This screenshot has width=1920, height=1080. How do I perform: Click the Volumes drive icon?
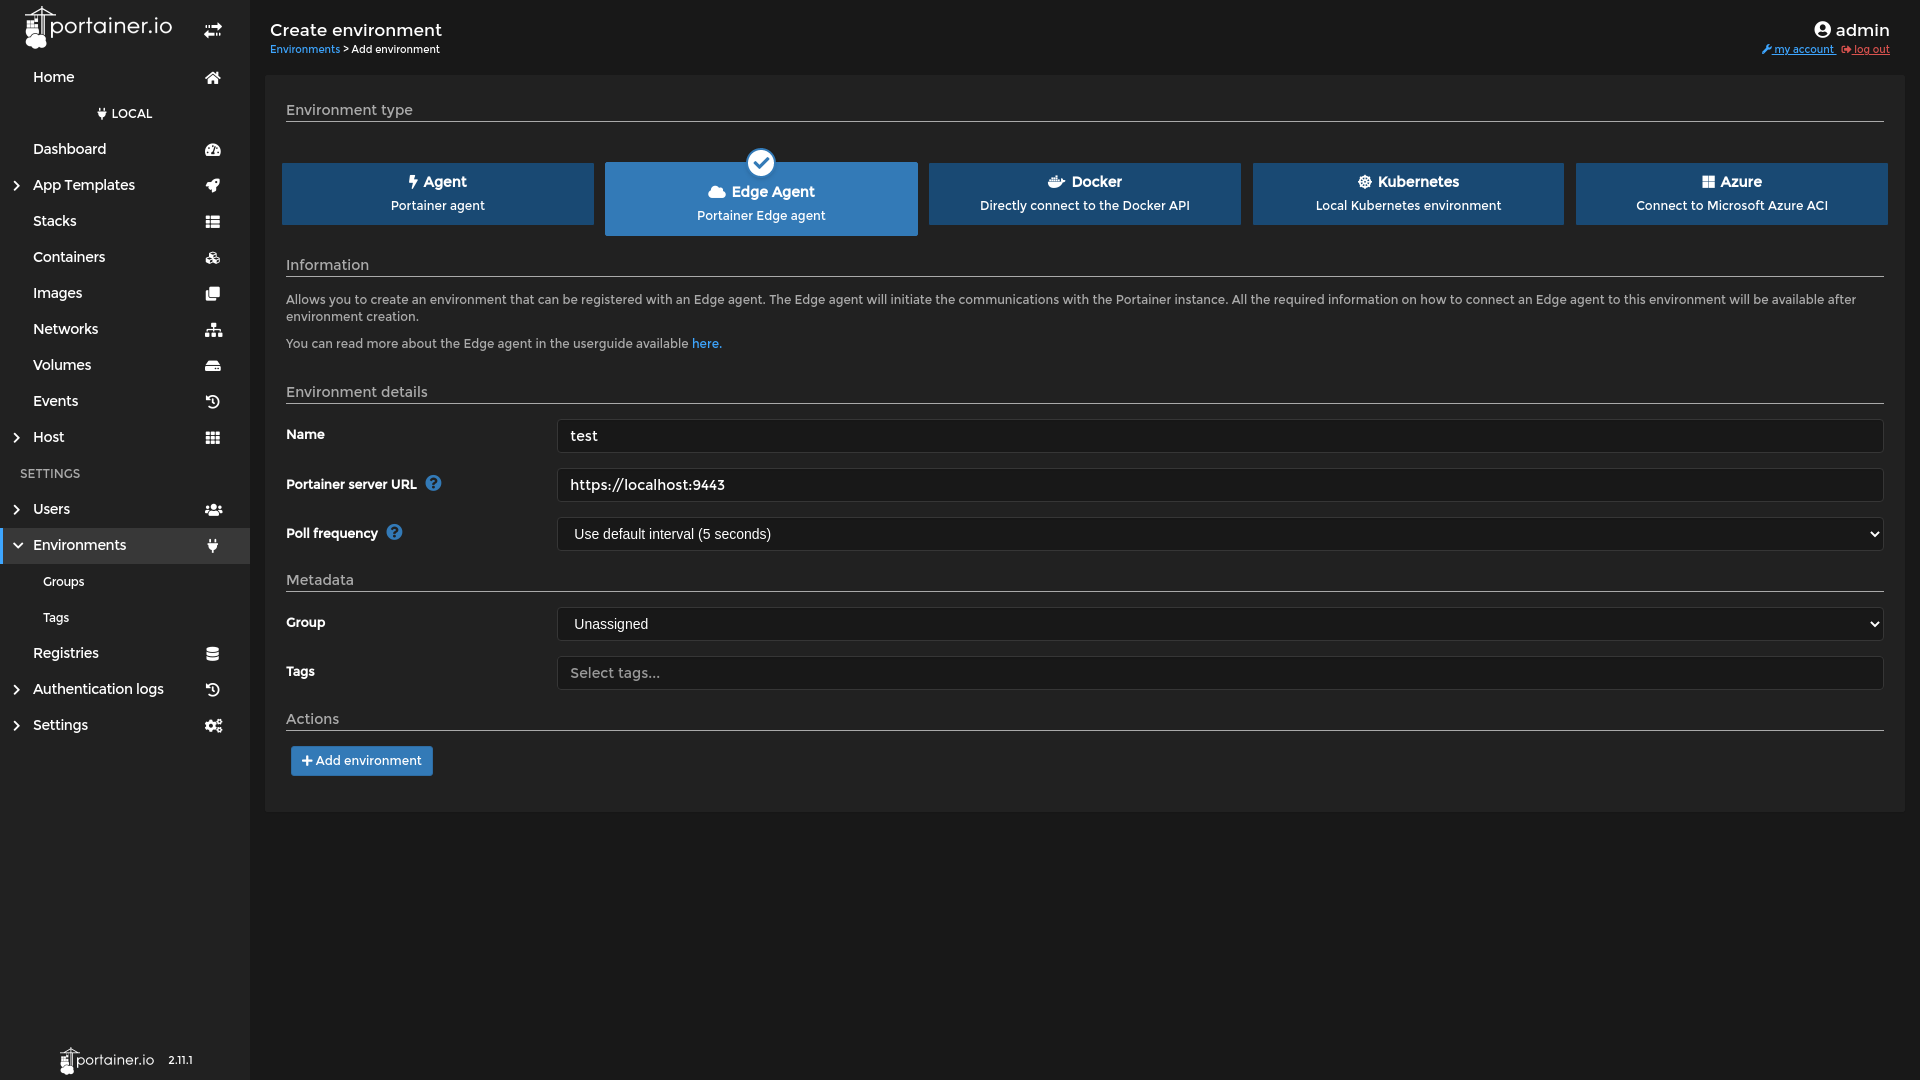[x=213, y=366]
